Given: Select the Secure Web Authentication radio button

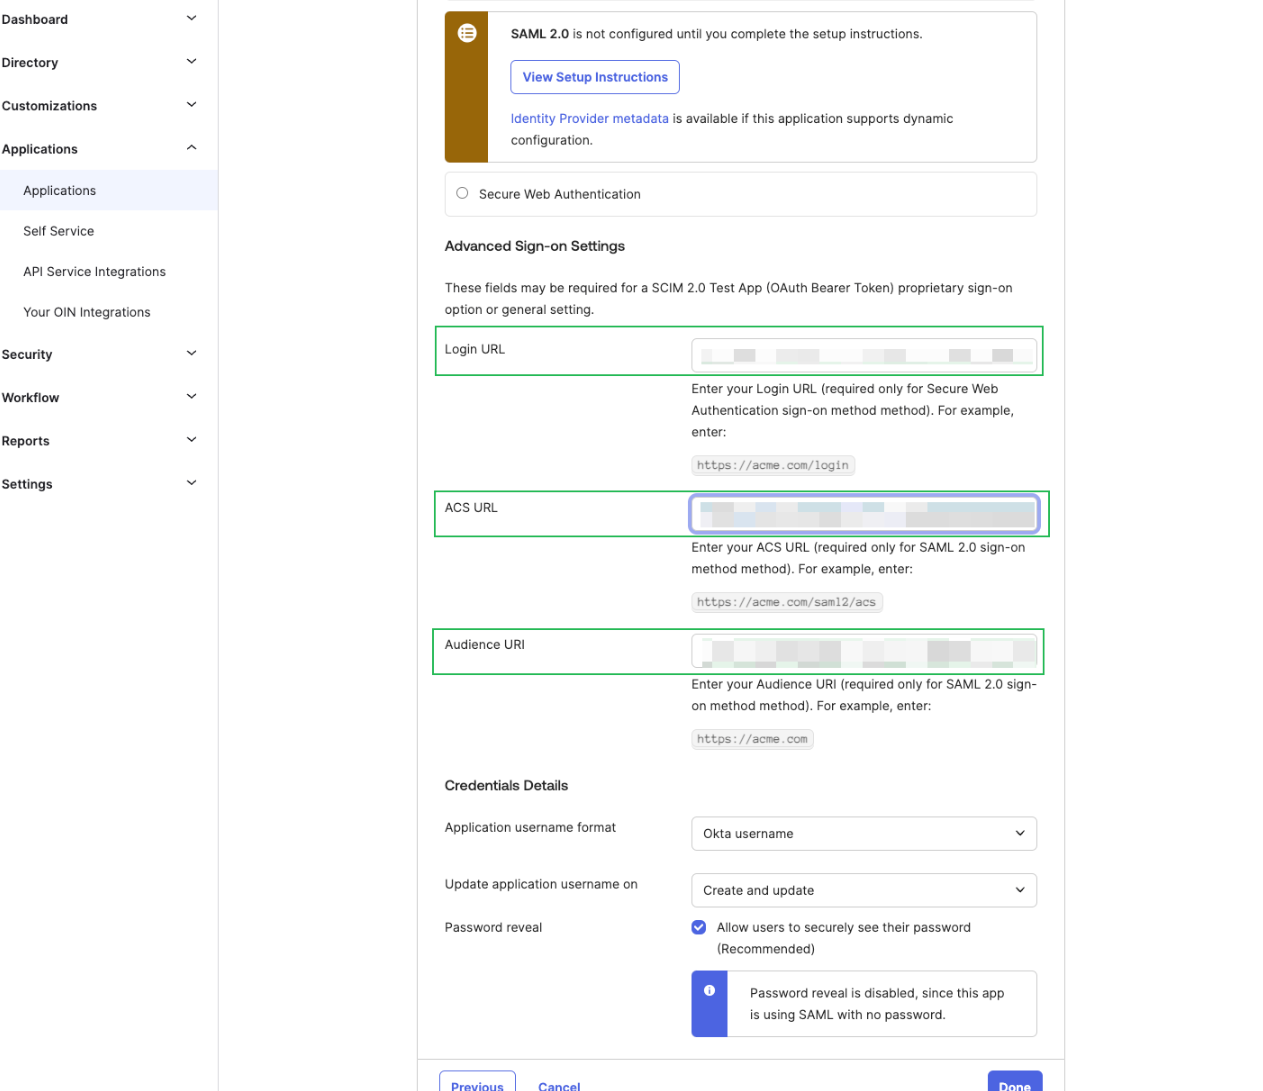Looking at the screenshot, I should (461, 193).
